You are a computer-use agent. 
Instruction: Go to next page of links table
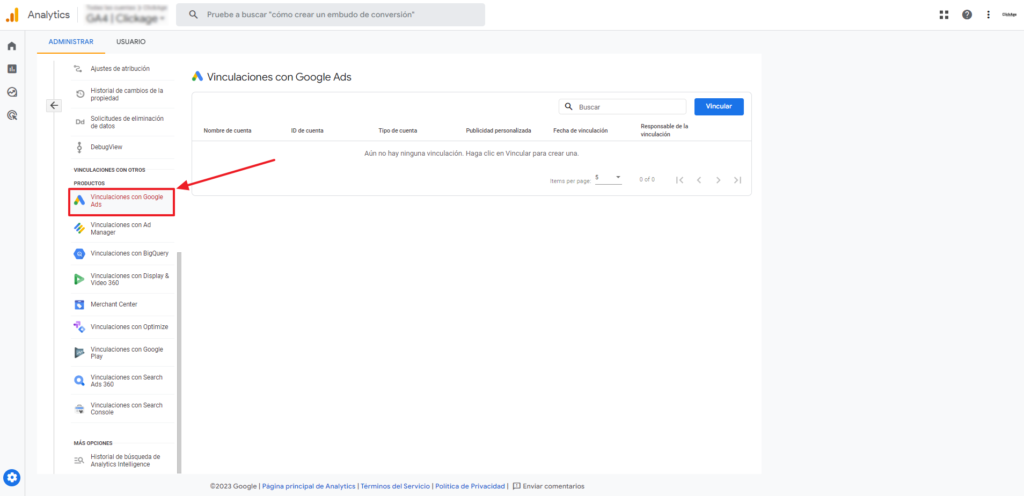point(718,179)
